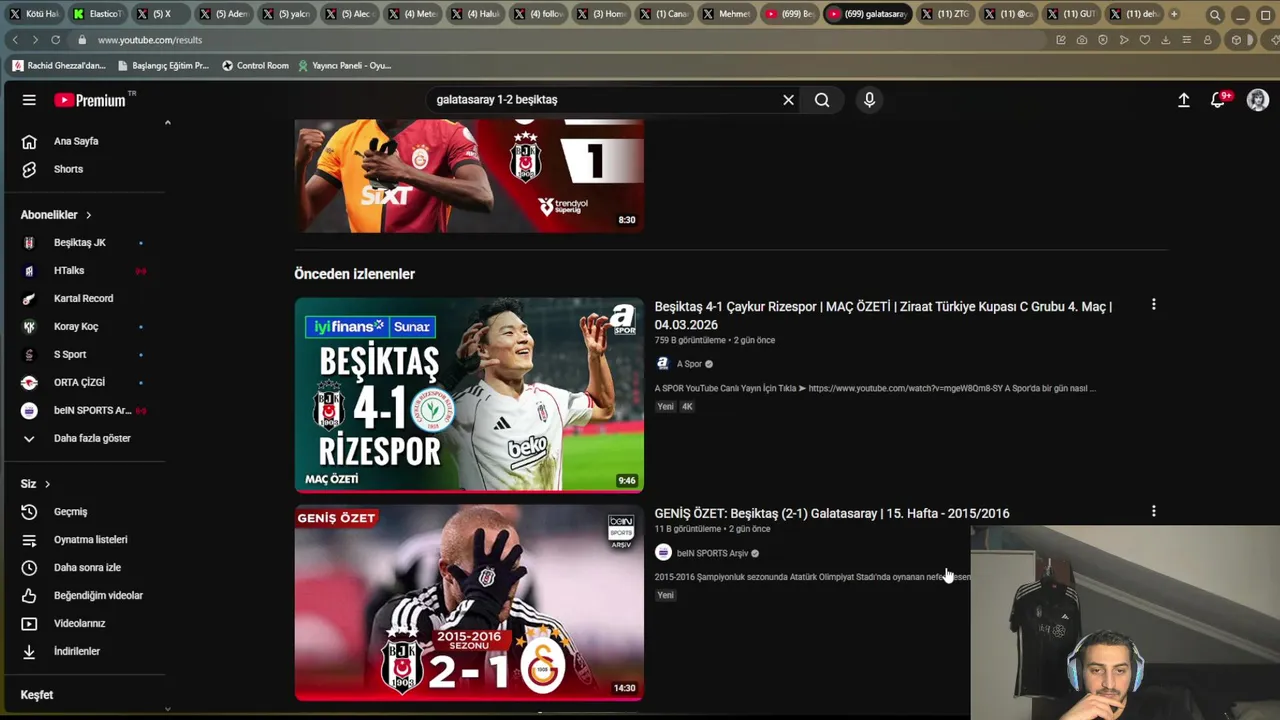Click the 2015-2016 Sezonu 2-1 thumbnail
Screen dimensions: 1280x720
click(x=469, y=602)
